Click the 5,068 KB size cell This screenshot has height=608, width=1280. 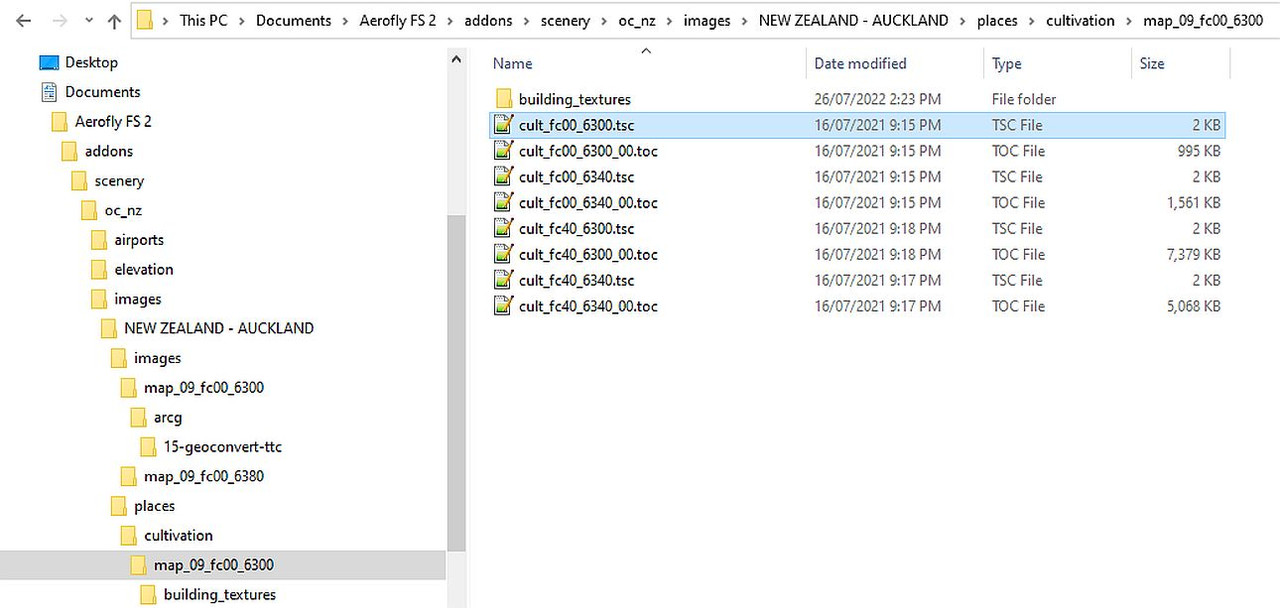[x=1193, y=306]
